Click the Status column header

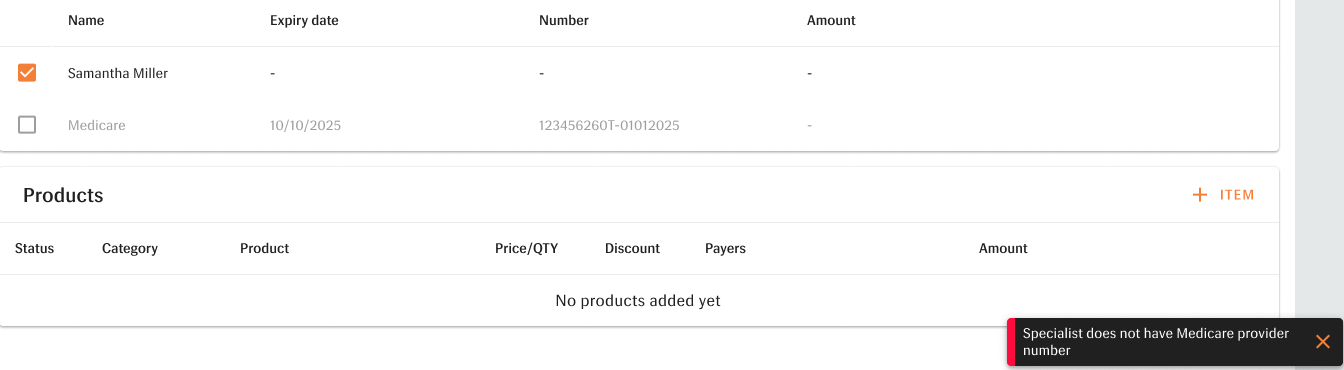35,248
